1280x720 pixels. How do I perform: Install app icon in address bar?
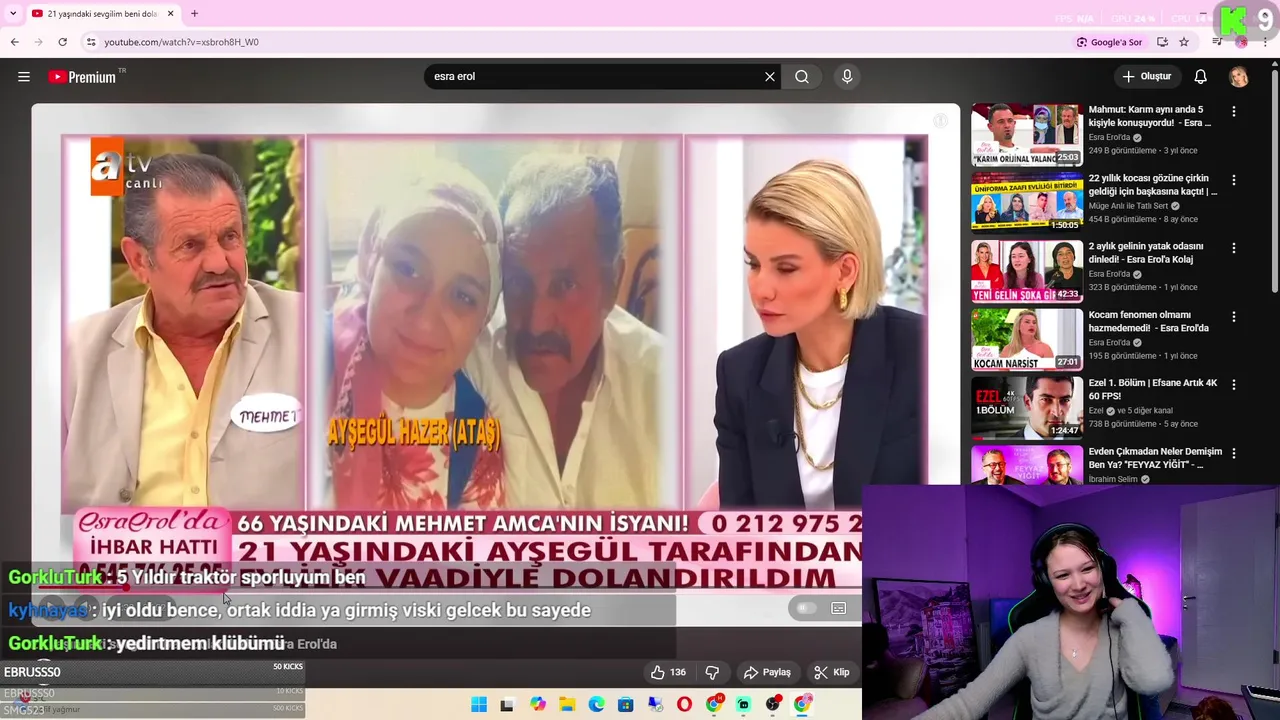1162,42
